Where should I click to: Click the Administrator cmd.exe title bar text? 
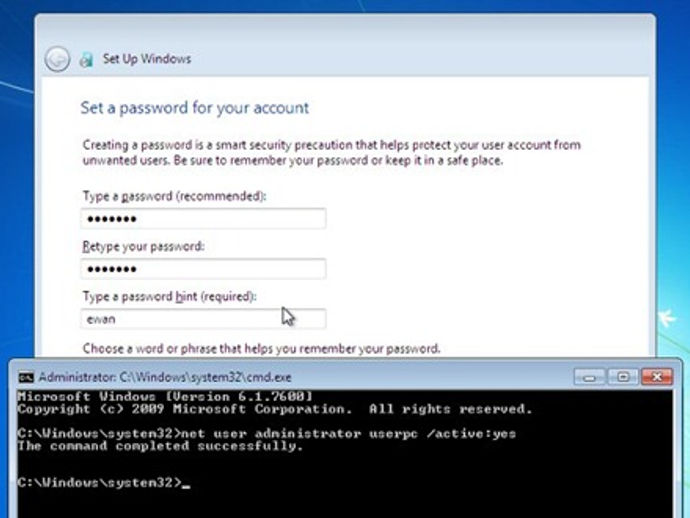coord(165,377)
